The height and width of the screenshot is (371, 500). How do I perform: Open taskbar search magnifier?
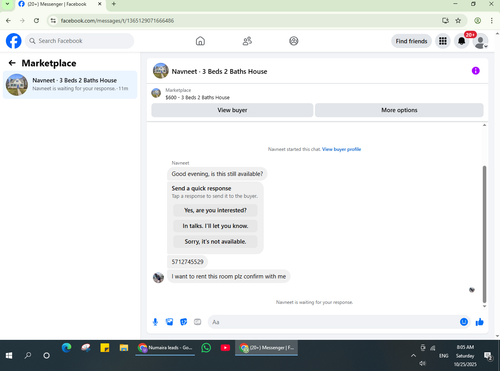(x=28, y=356)
